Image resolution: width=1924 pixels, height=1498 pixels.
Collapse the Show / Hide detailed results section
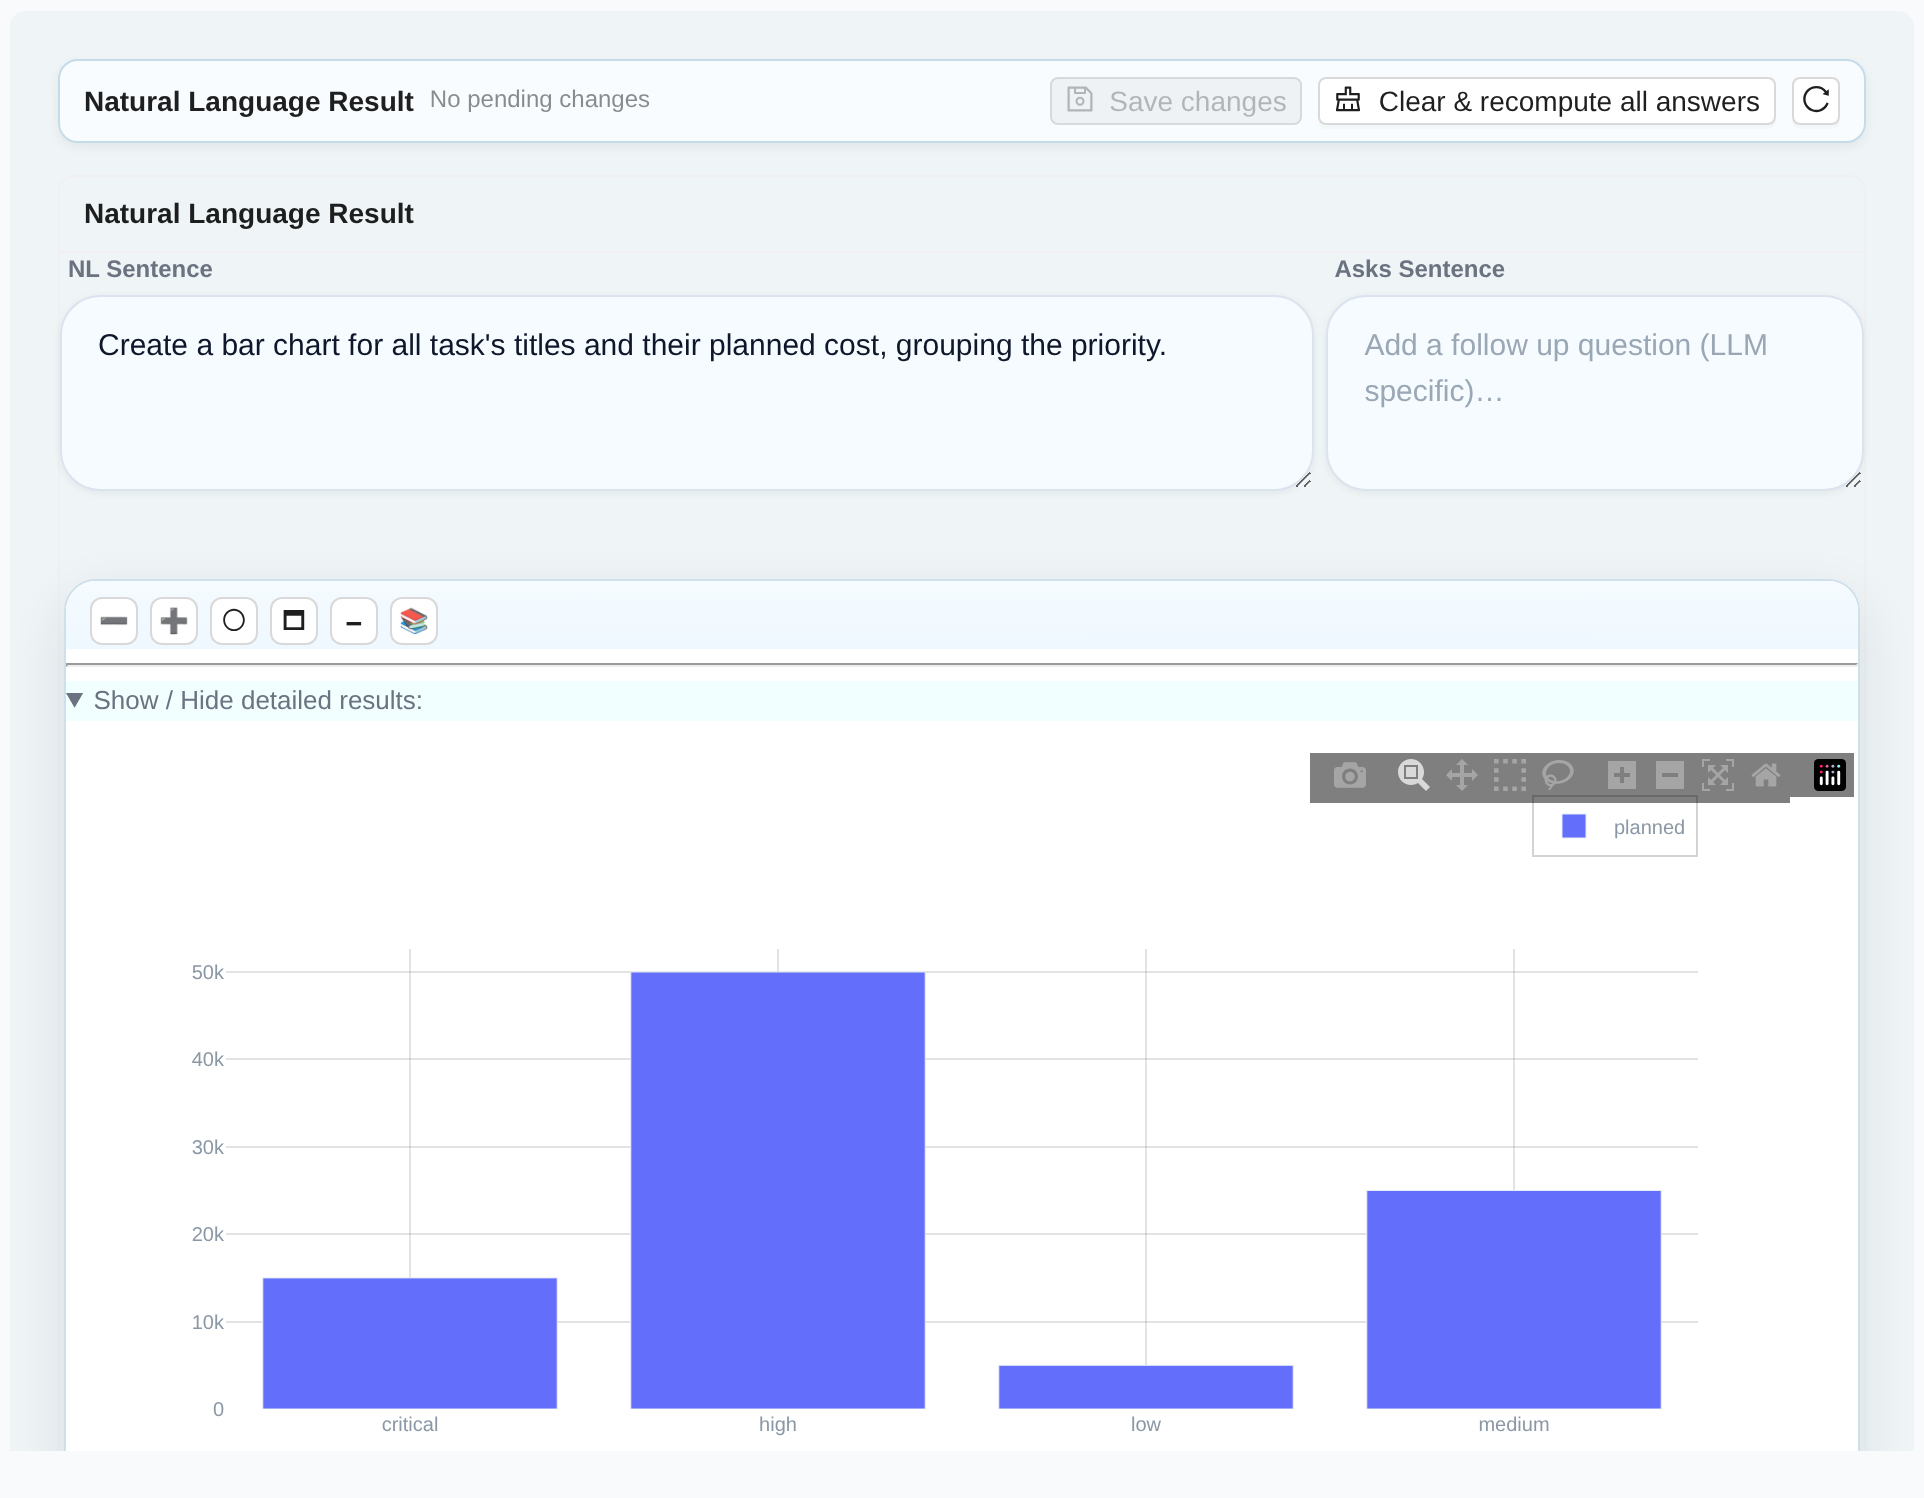(245, 701)
